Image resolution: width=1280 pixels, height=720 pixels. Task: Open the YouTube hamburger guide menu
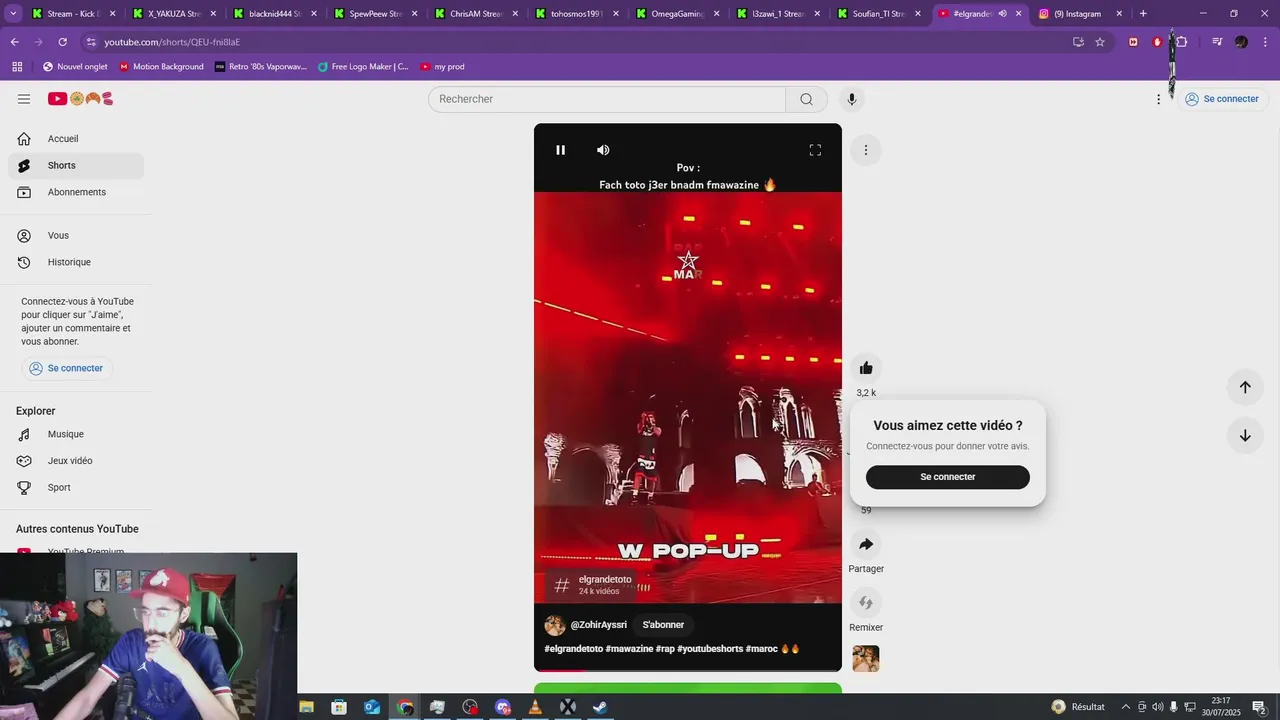[x=24, y=99]
